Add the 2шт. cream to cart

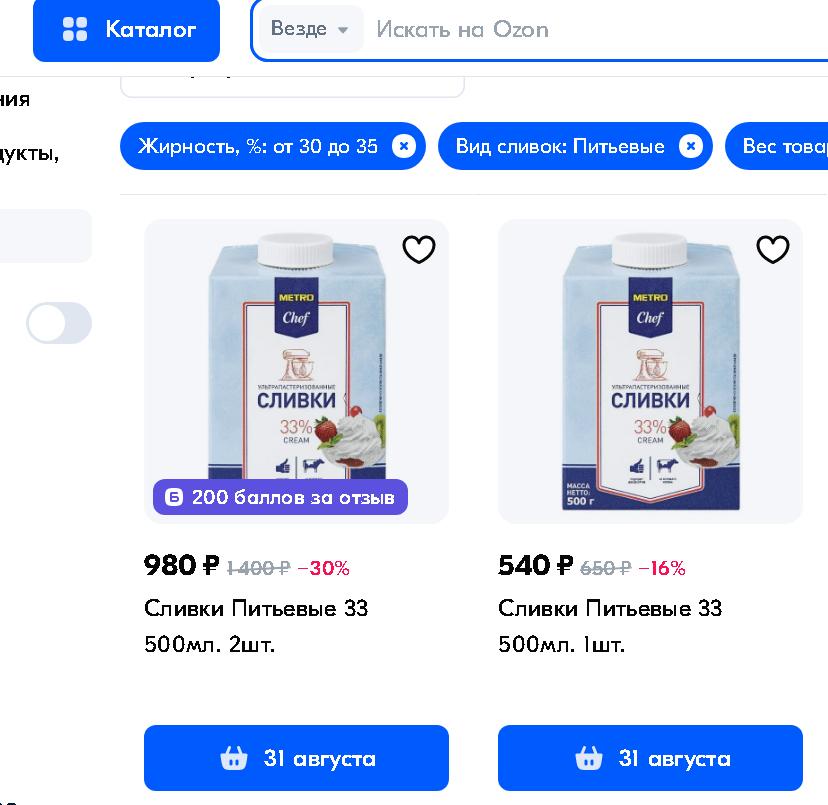point(296,759)
